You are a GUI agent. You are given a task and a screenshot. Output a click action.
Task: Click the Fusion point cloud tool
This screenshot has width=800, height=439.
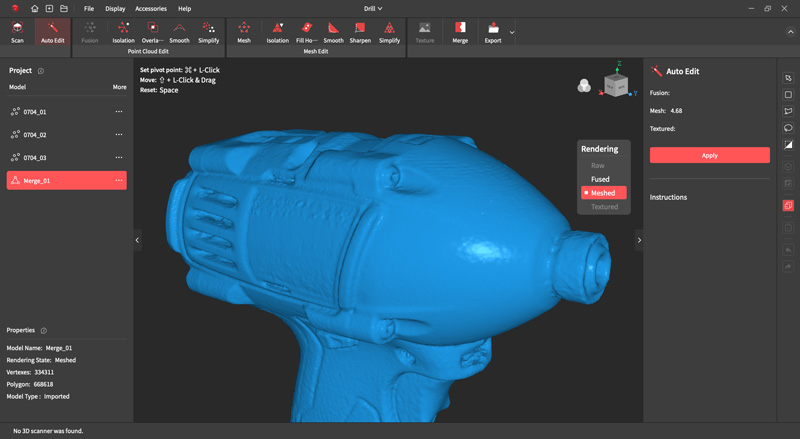click(x=90, y=32)
